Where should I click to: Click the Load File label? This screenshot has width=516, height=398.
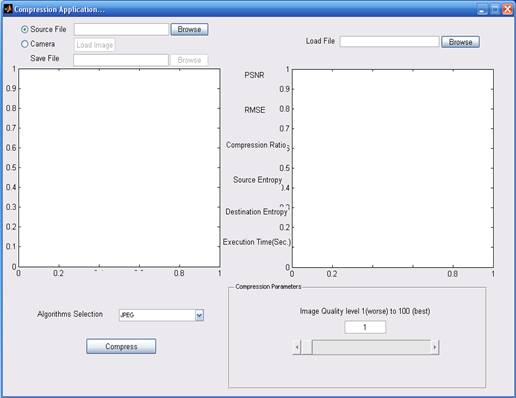(x=320, y=41)
